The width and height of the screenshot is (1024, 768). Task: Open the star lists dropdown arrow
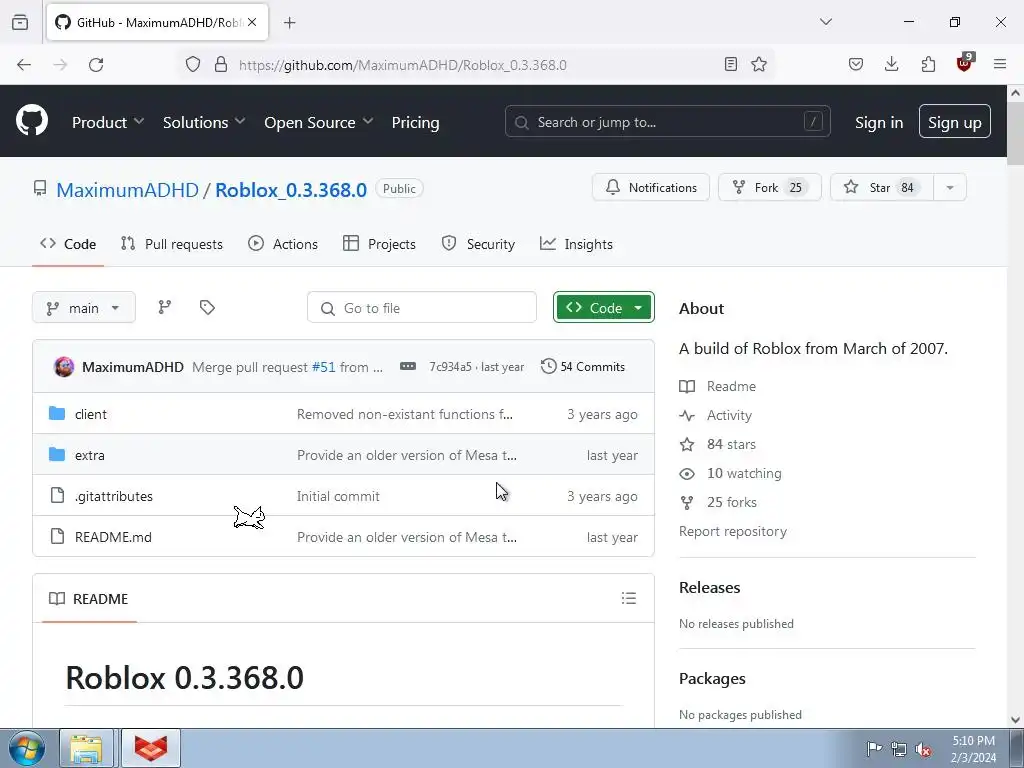[950, 187]
